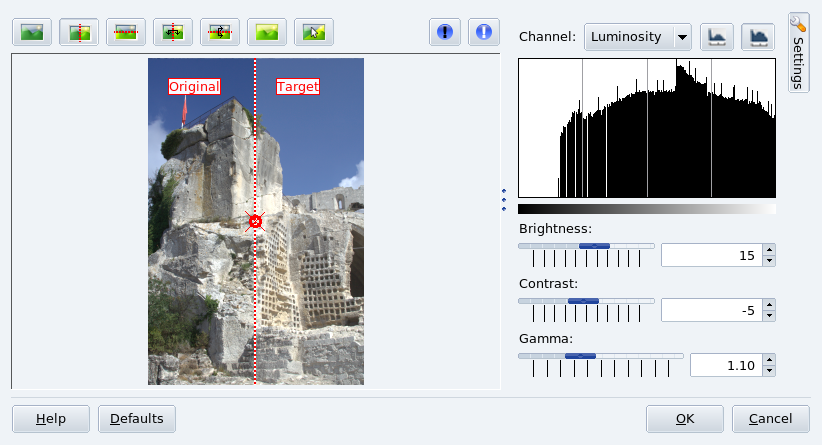This screenshot has height=445, width=822.
Task: Select vertical split preview mode icon
Action: (79, 32)
